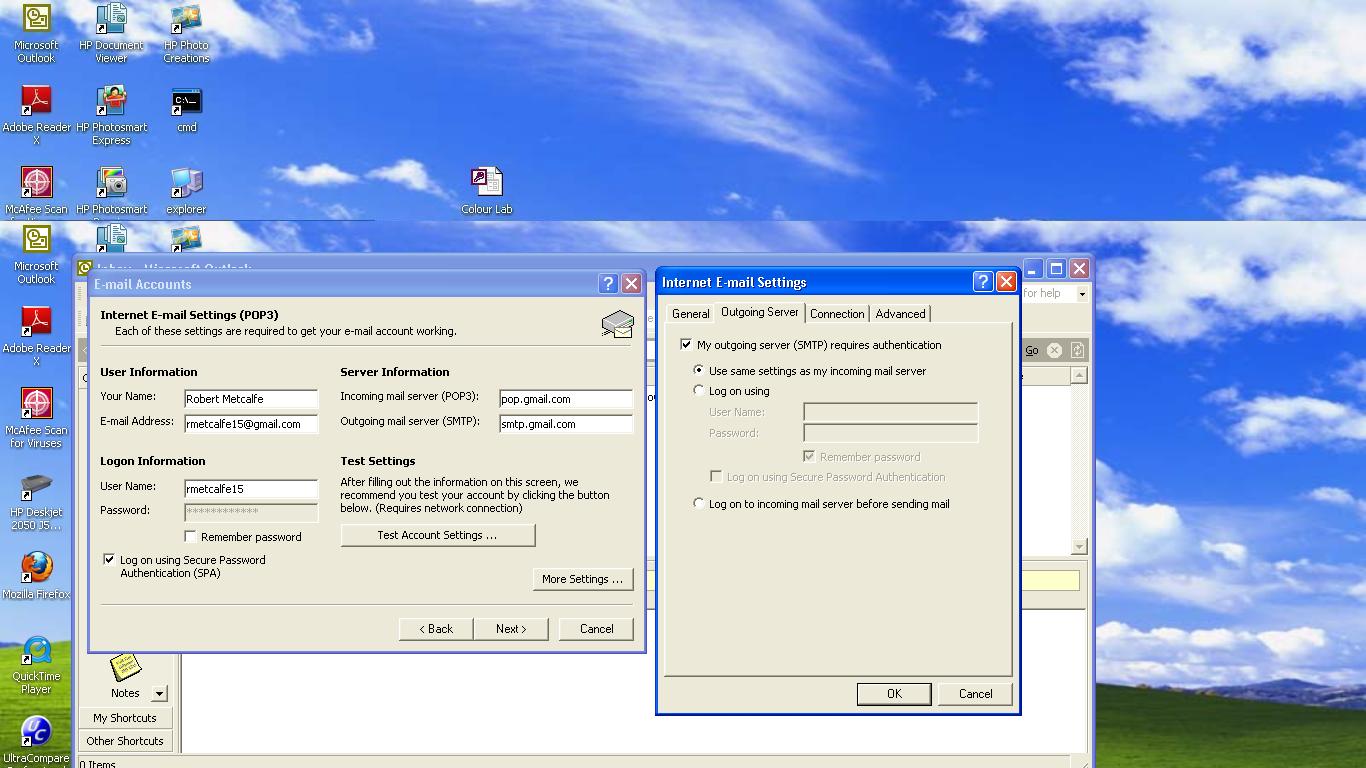Image resolution: width=1366 pixels, height=768 pixels.
Task: Toggle My outgoing server requires authentication
Action: [686, 345]
